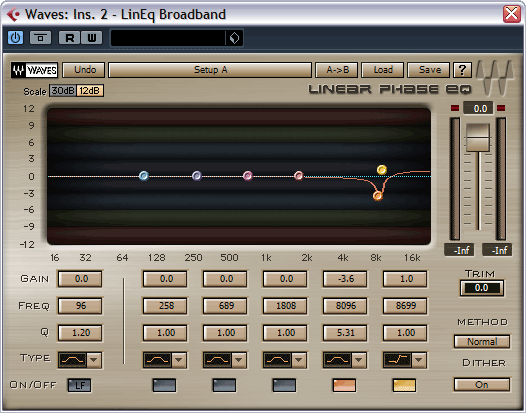526x413 pixels.
Task: Open the 8096 Hz band Type dropdown
Action: point(359,360)
